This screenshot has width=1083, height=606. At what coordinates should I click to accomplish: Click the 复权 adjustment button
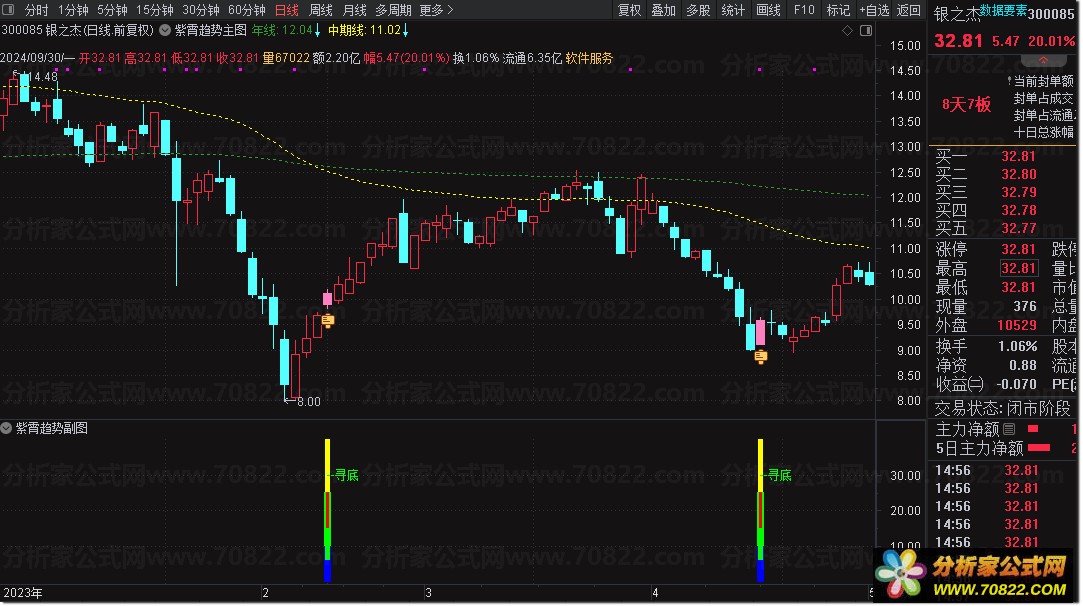coord(629,10)
